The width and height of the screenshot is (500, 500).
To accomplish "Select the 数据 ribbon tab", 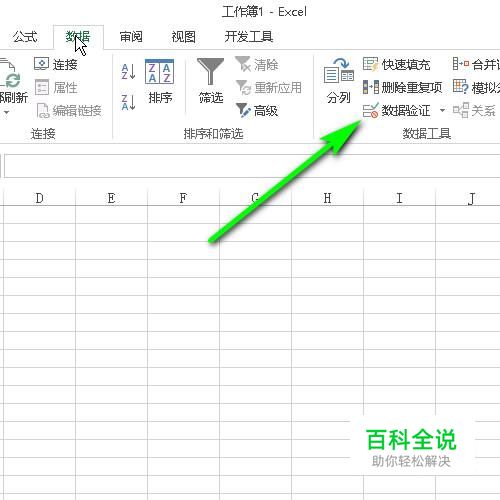I will point(78,37).
